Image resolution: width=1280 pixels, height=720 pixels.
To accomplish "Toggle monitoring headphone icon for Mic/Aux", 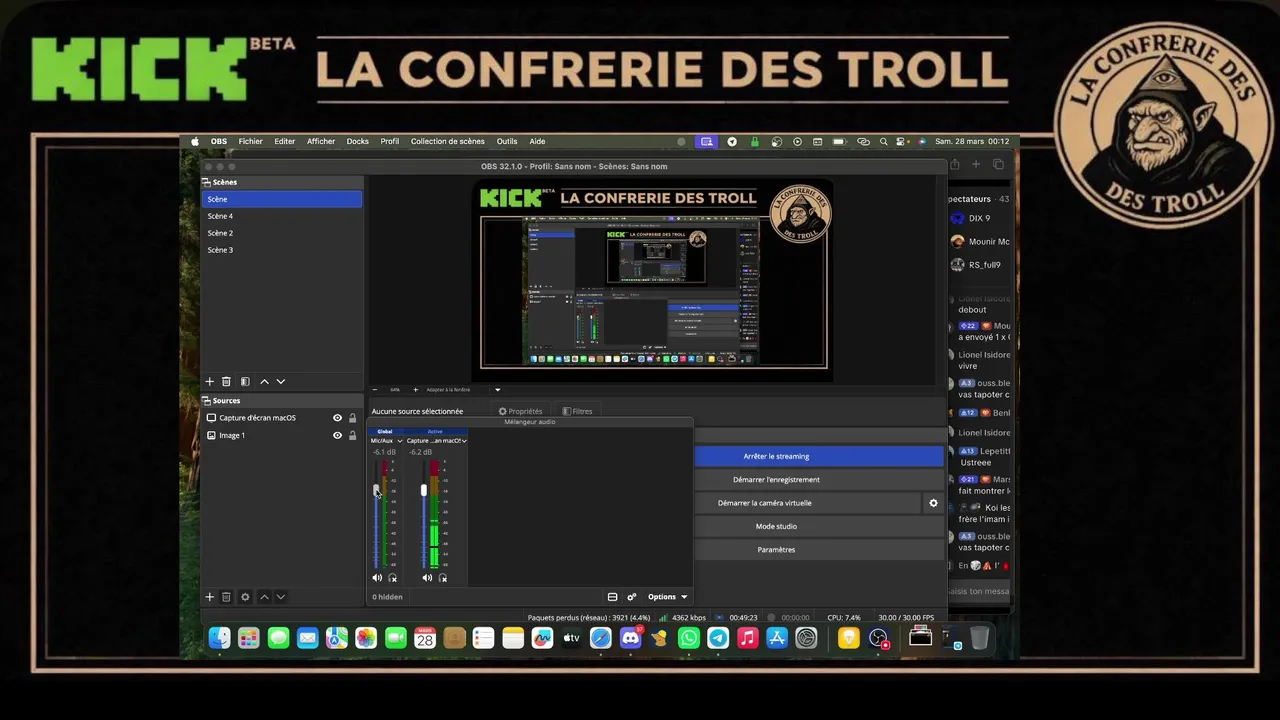I will pyautogui.click(x=392, y=578).
